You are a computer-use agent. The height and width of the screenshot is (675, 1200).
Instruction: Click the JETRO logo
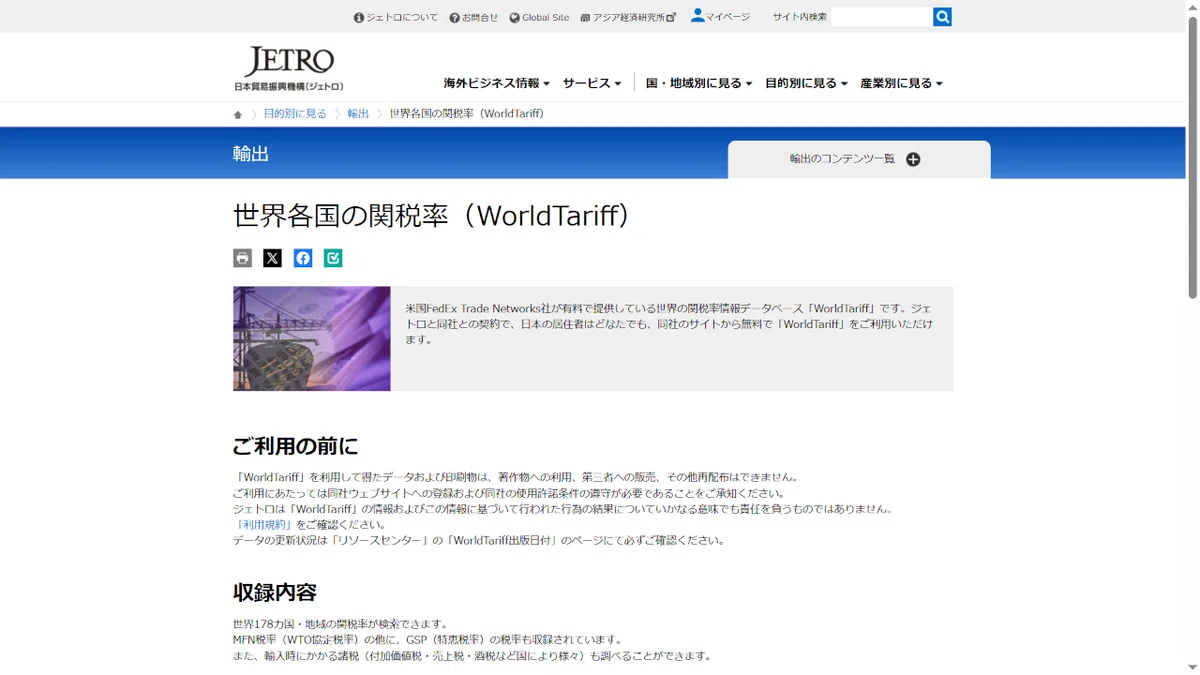click(288, 69)
